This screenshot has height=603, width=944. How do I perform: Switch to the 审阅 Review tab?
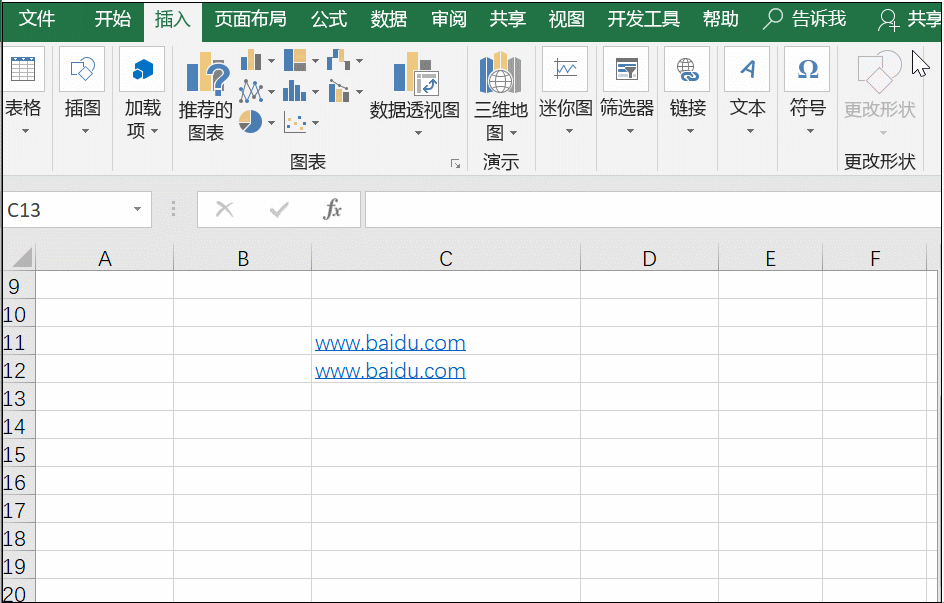coord(449,19)
